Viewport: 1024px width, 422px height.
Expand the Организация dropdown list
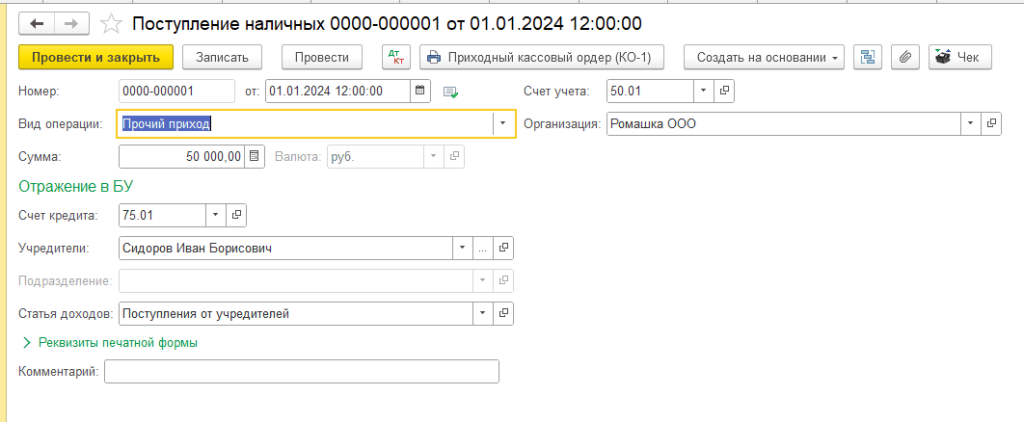click(969, 124)
